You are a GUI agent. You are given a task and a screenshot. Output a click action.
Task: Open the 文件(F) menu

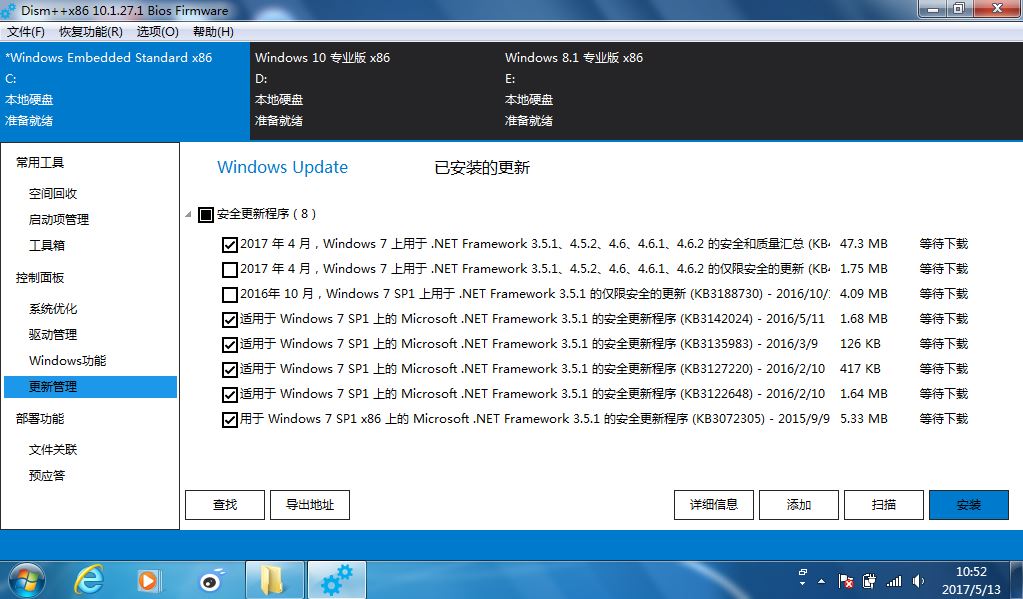click(x=26, y=31)
